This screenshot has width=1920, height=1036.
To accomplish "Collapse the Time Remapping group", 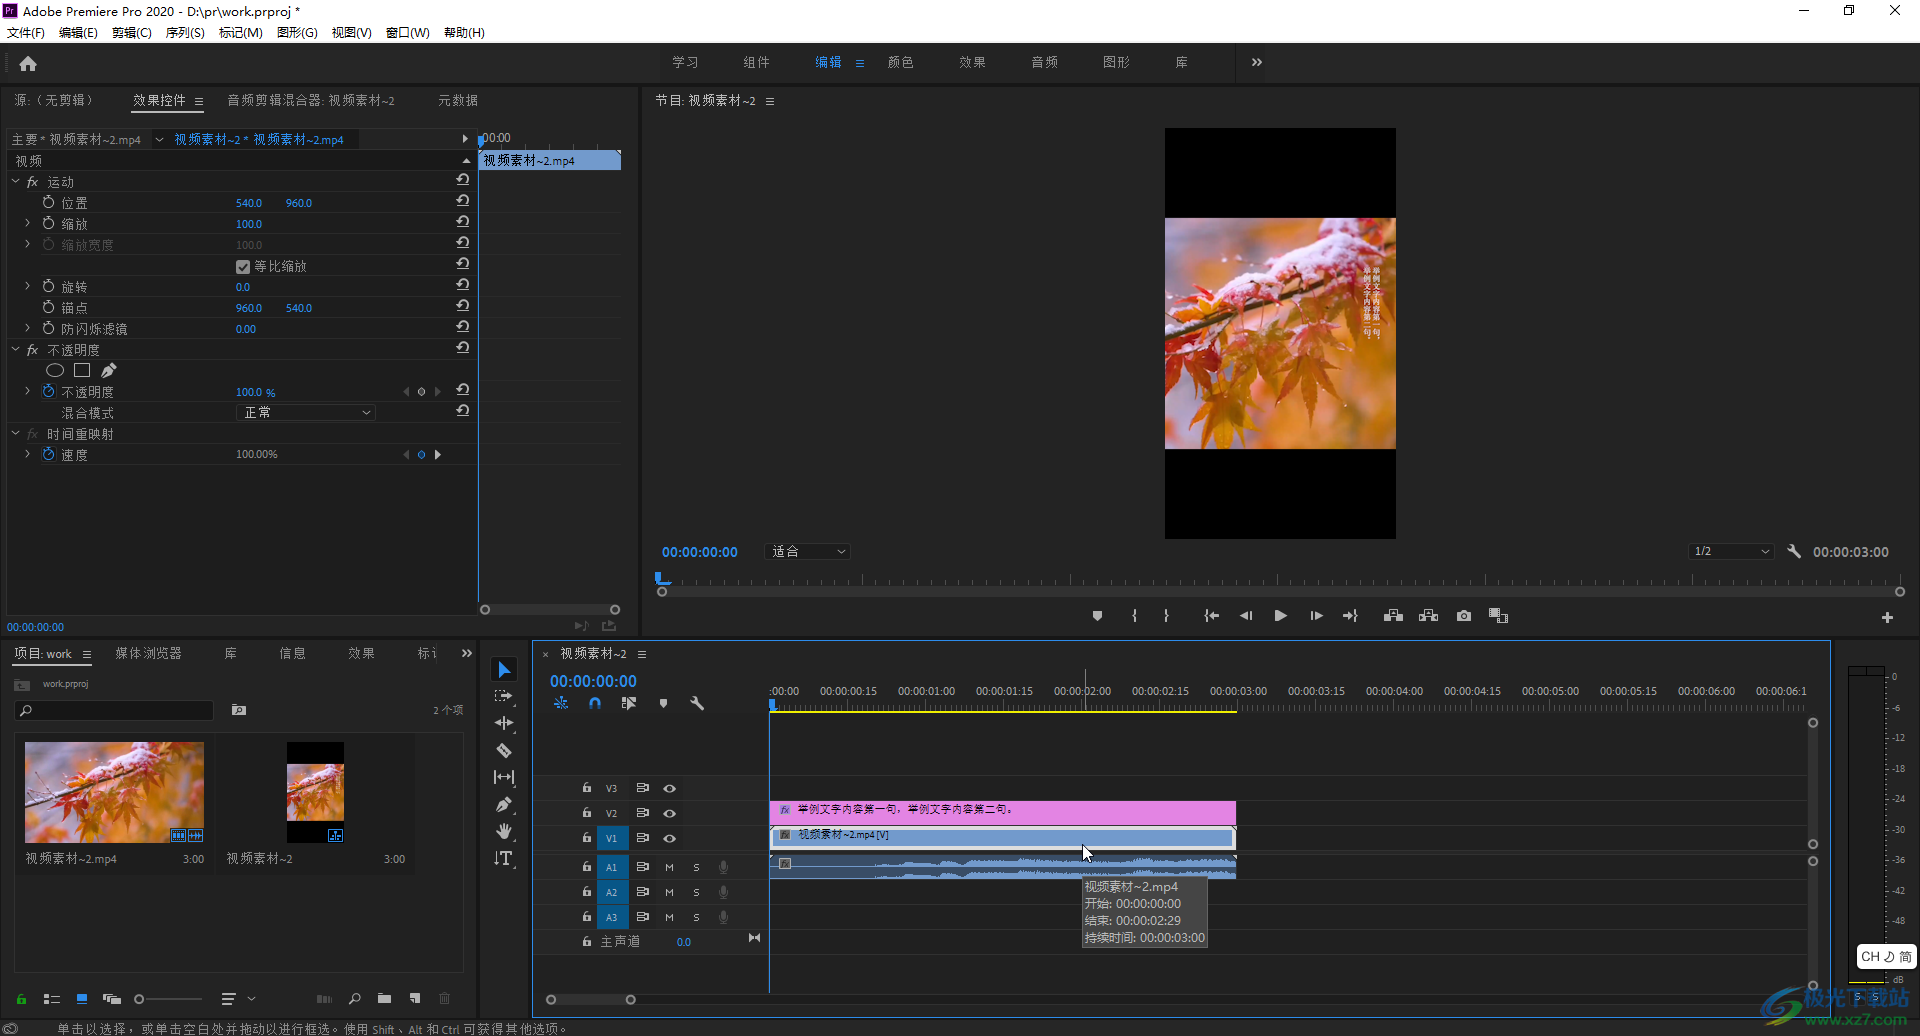I will pyautogui.click(x=15, y=433).
